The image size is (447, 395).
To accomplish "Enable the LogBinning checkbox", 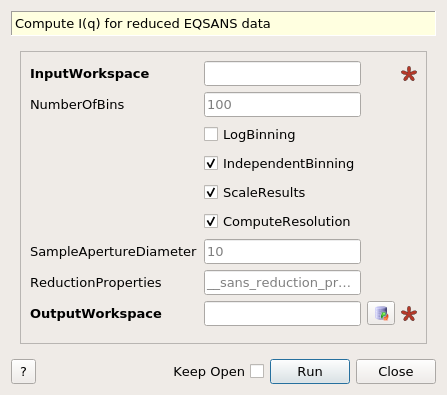I will pyautogui.click(x=211, y=134).
